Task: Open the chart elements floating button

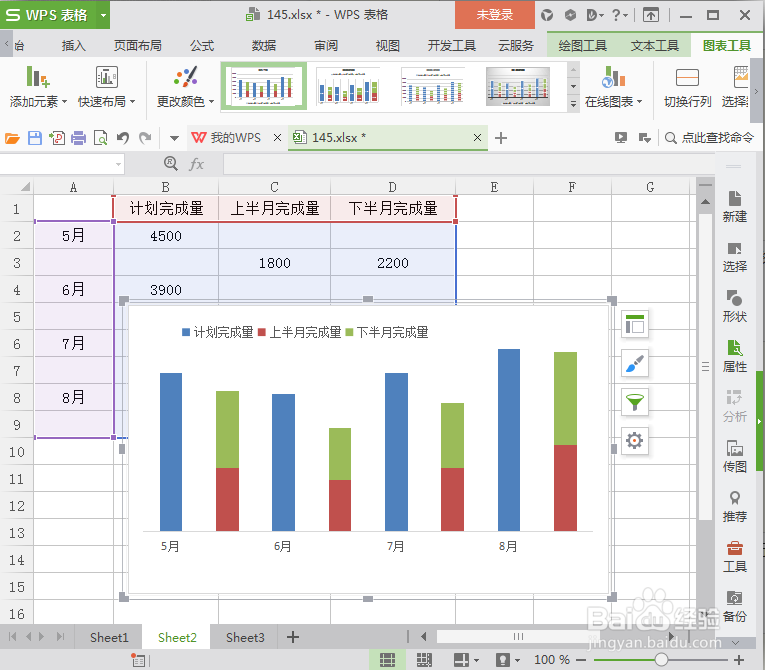Action: pyautogui.click(x=635, y=324)
